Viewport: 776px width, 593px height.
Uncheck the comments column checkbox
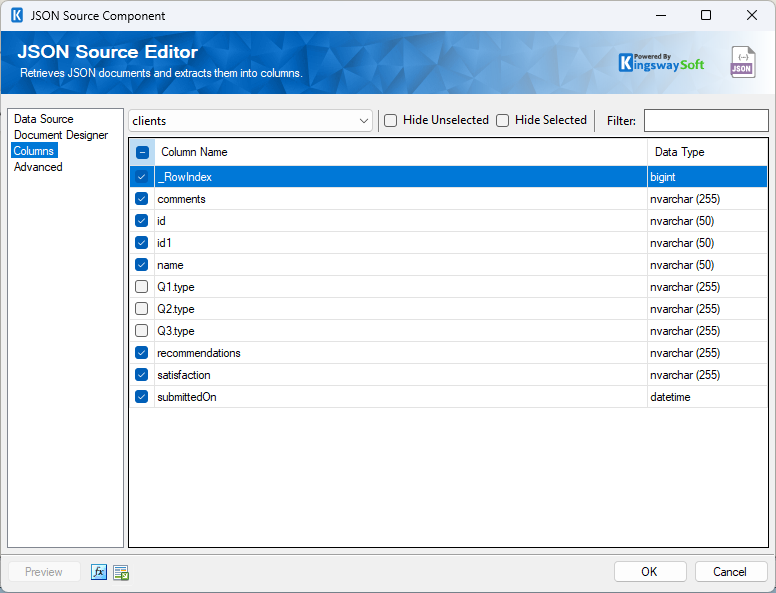pos(142,198)
